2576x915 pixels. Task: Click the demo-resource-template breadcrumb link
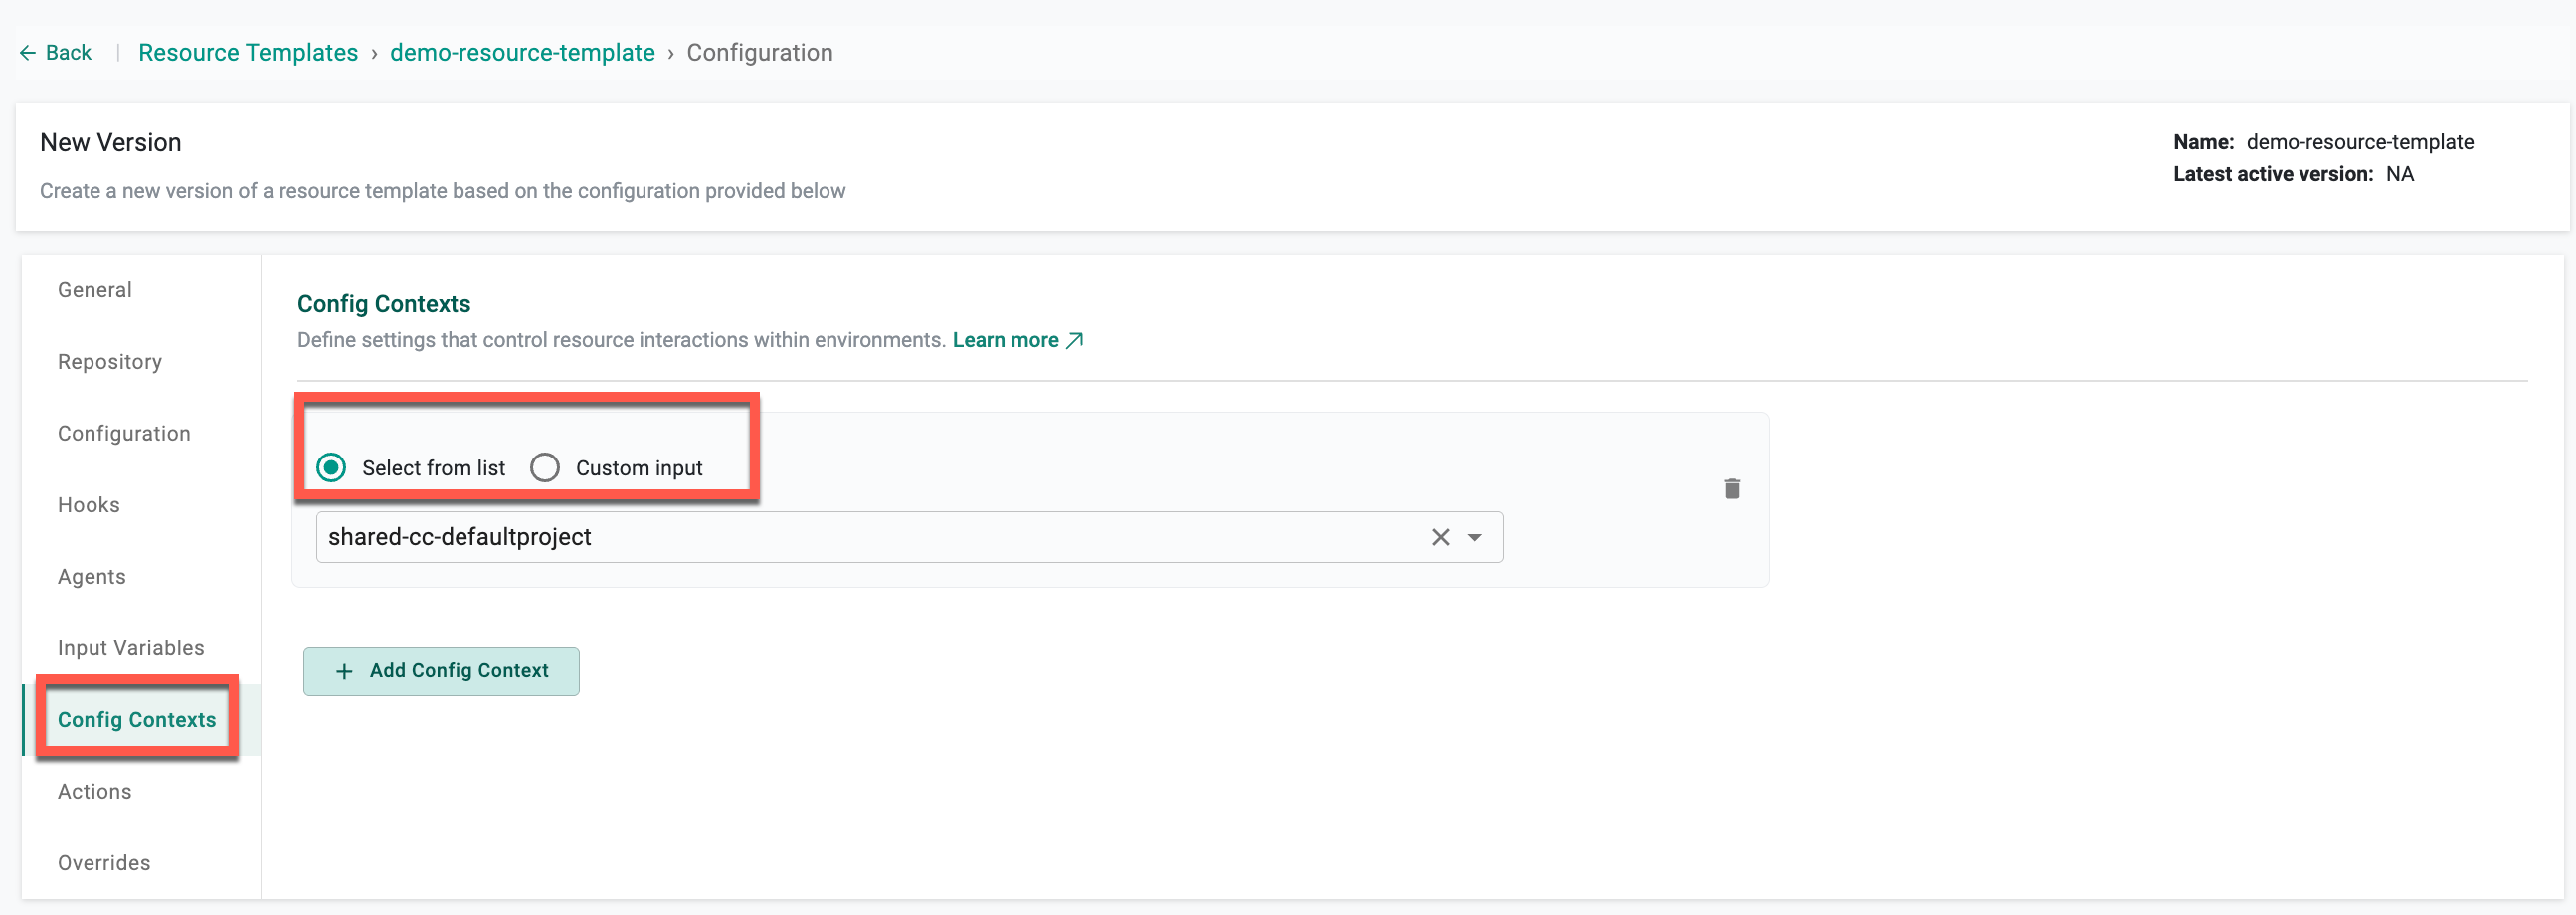[522, 53]
